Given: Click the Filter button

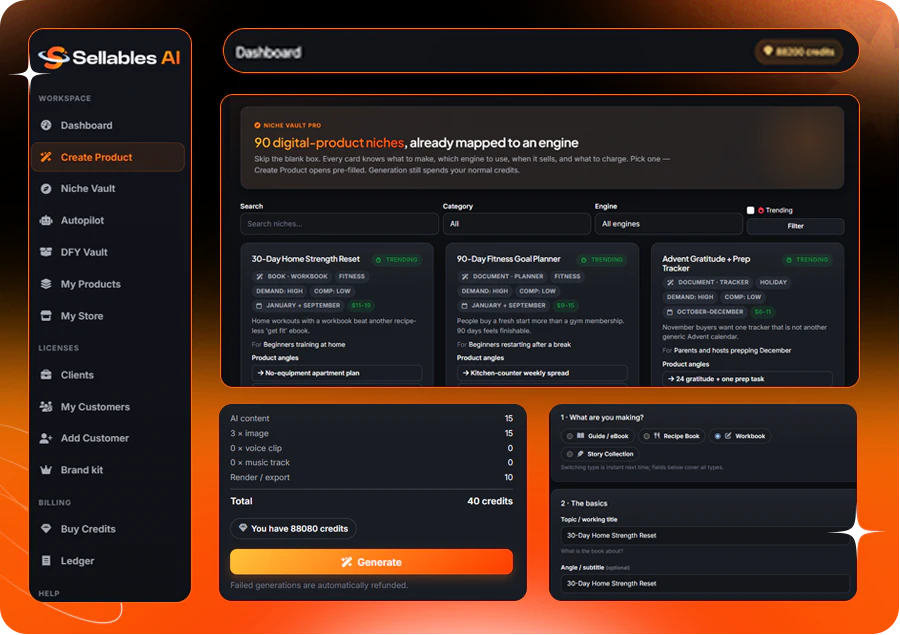Looking at the screenshot, I should pyautogui.click(x=795, y=226).
